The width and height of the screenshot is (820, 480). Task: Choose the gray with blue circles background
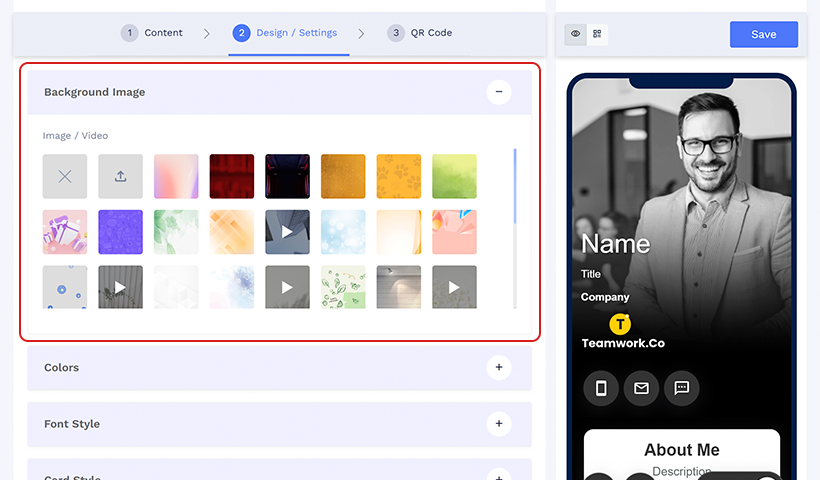65,287
